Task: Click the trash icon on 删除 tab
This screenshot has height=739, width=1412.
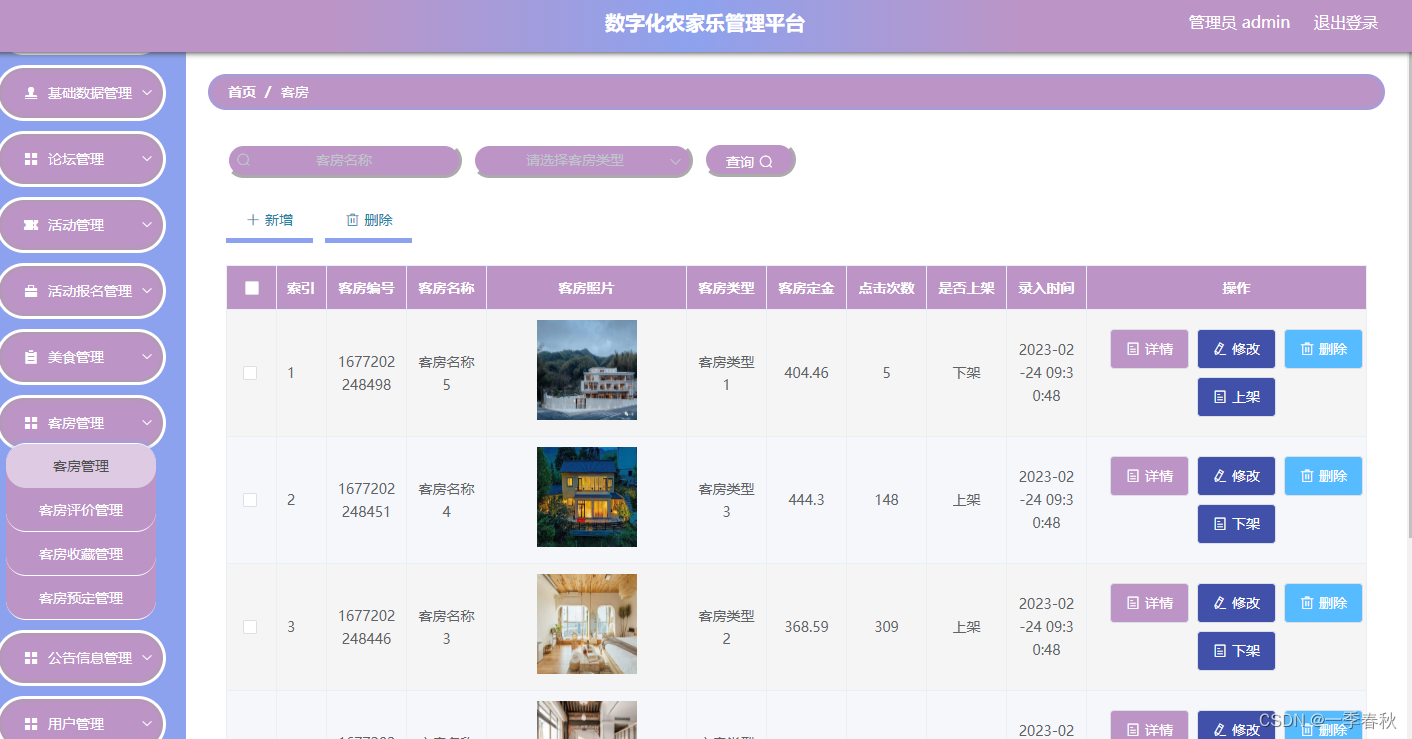Action: [354, 220]
